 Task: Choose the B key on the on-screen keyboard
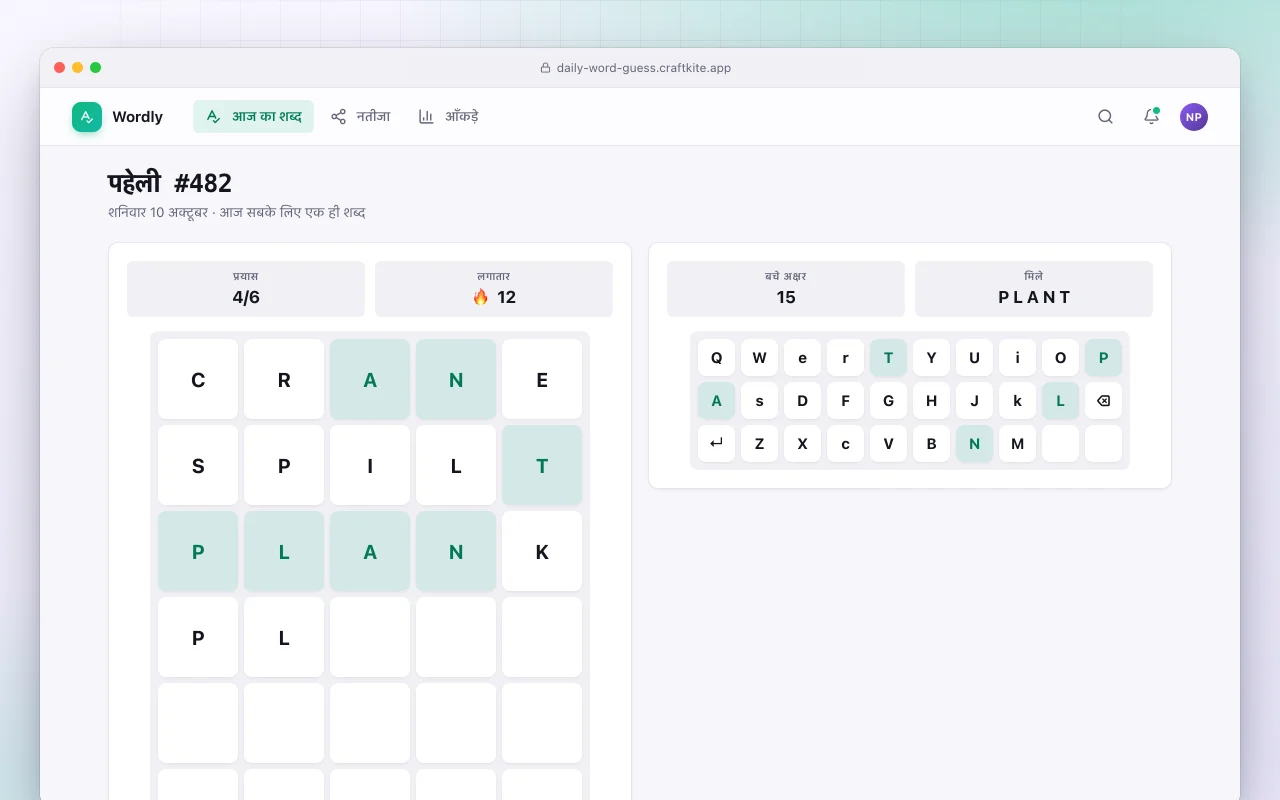coord(931,444)
